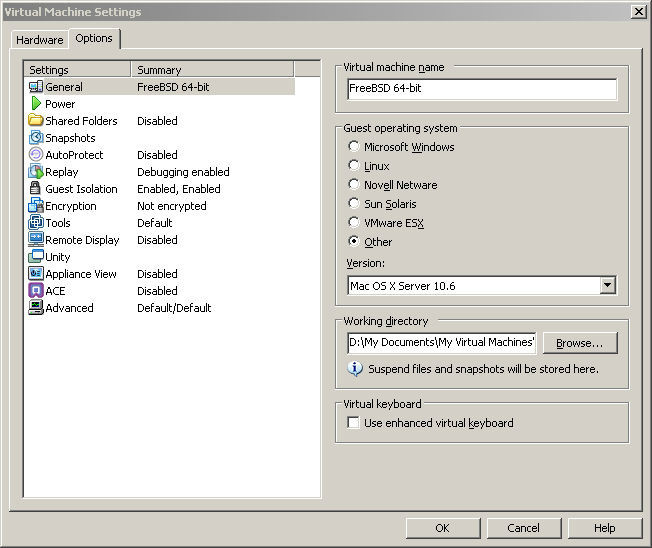
Task: Click the green Power icon
Action: [36, 103]
